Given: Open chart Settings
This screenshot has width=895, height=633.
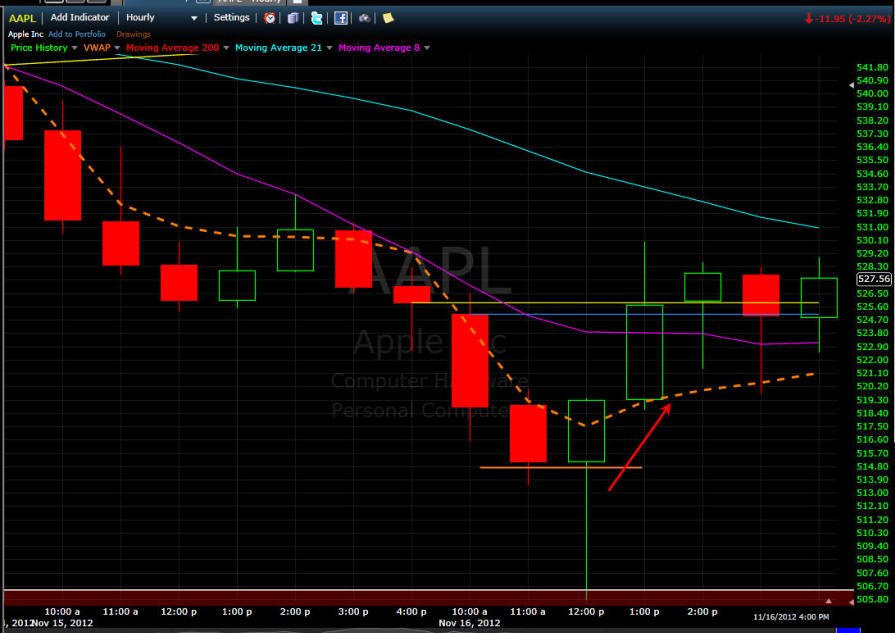Looking at the screenshot, I should 231,18.
